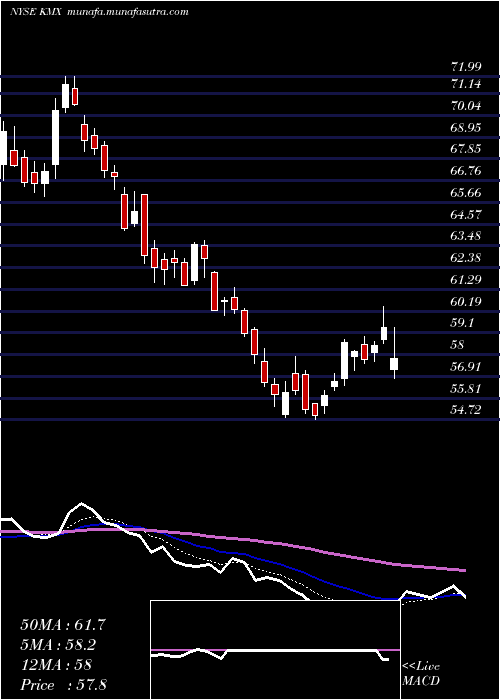Click the 12MA : 58 readout
This screenshot has width=500, height=700.
coord(56,665)
